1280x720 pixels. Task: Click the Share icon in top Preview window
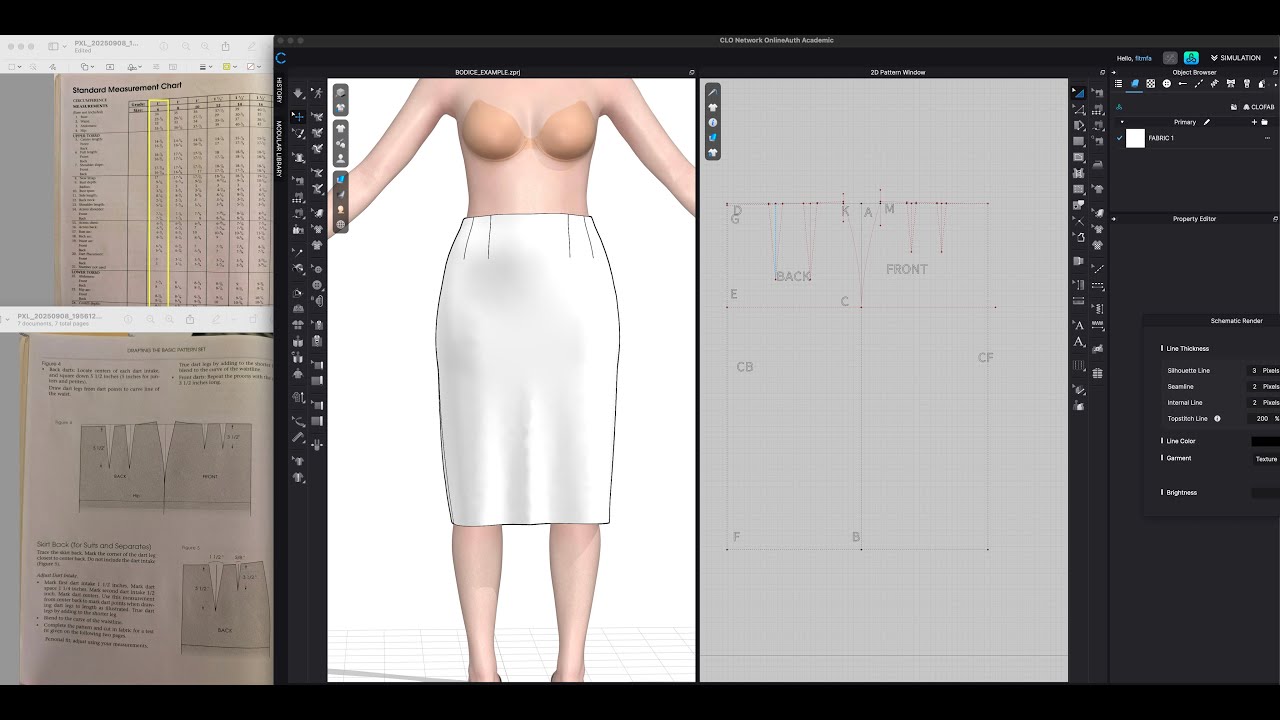pos(225,46)
